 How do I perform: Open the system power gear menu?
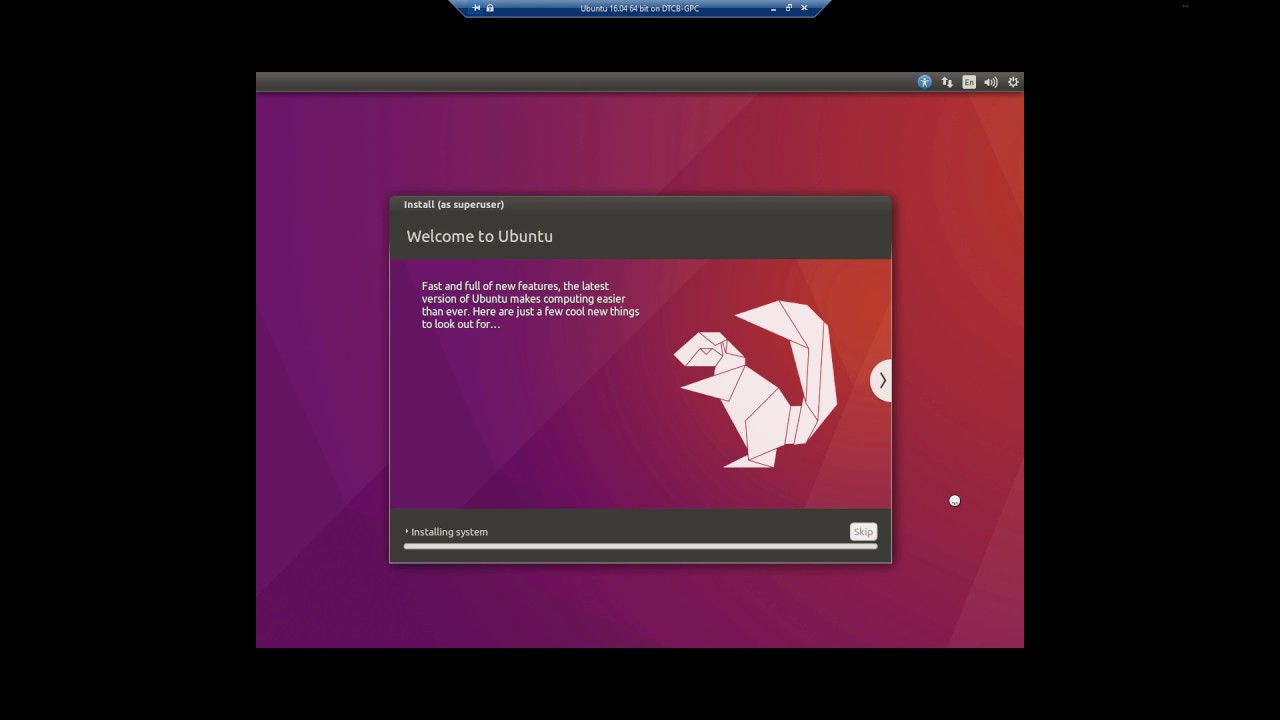pyautogui.click(x=1013, y=82)
